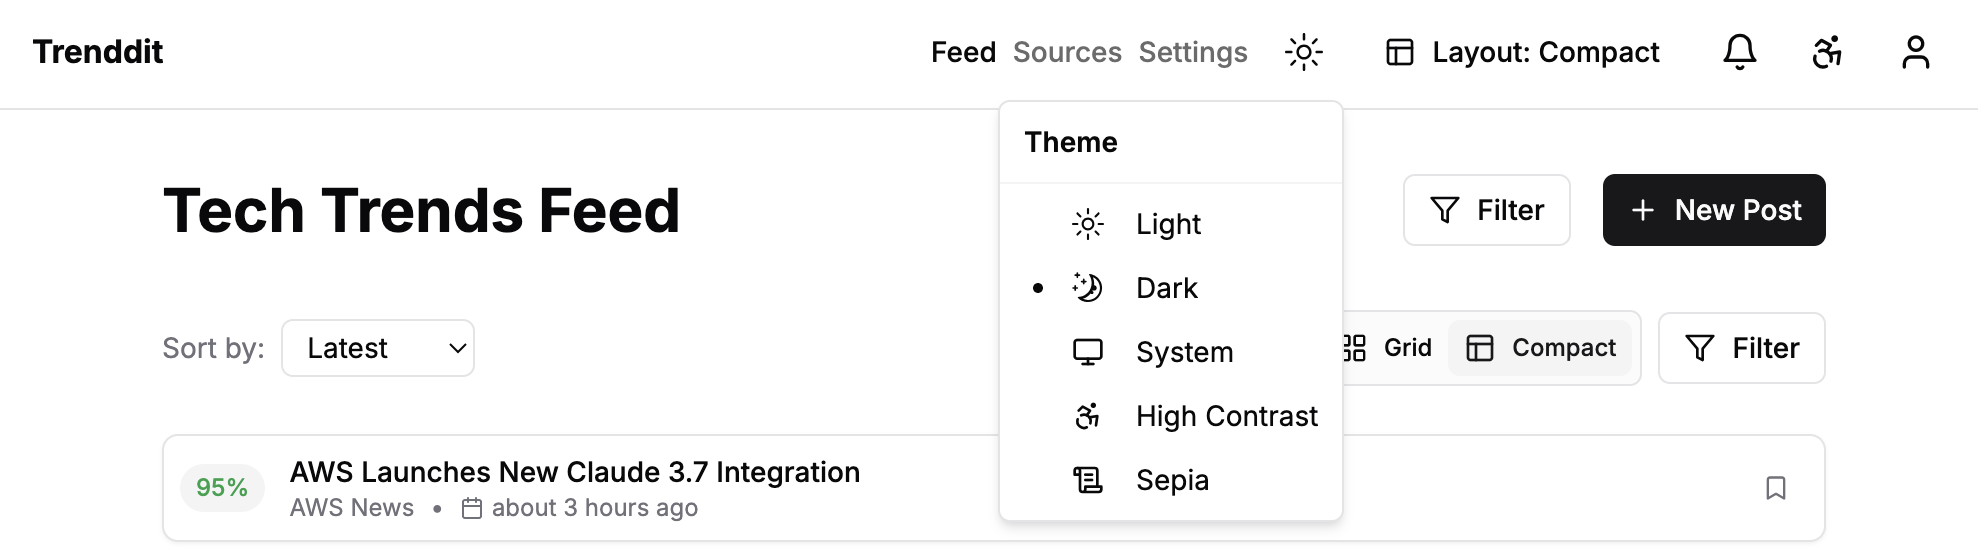Select the Light theme option
This screenshot has width=1978, height=552.
tap(1168, 224)
